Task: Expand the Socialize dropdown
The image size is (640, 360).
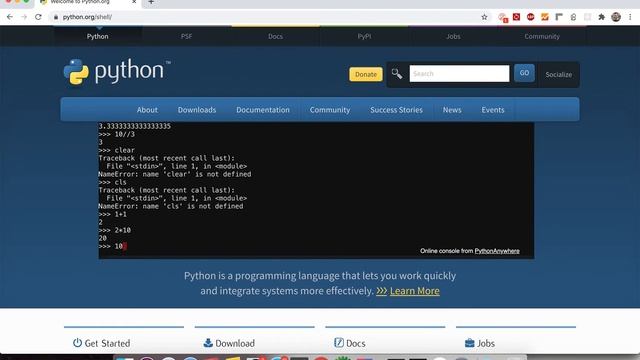Action: click(x=559, y=75)
